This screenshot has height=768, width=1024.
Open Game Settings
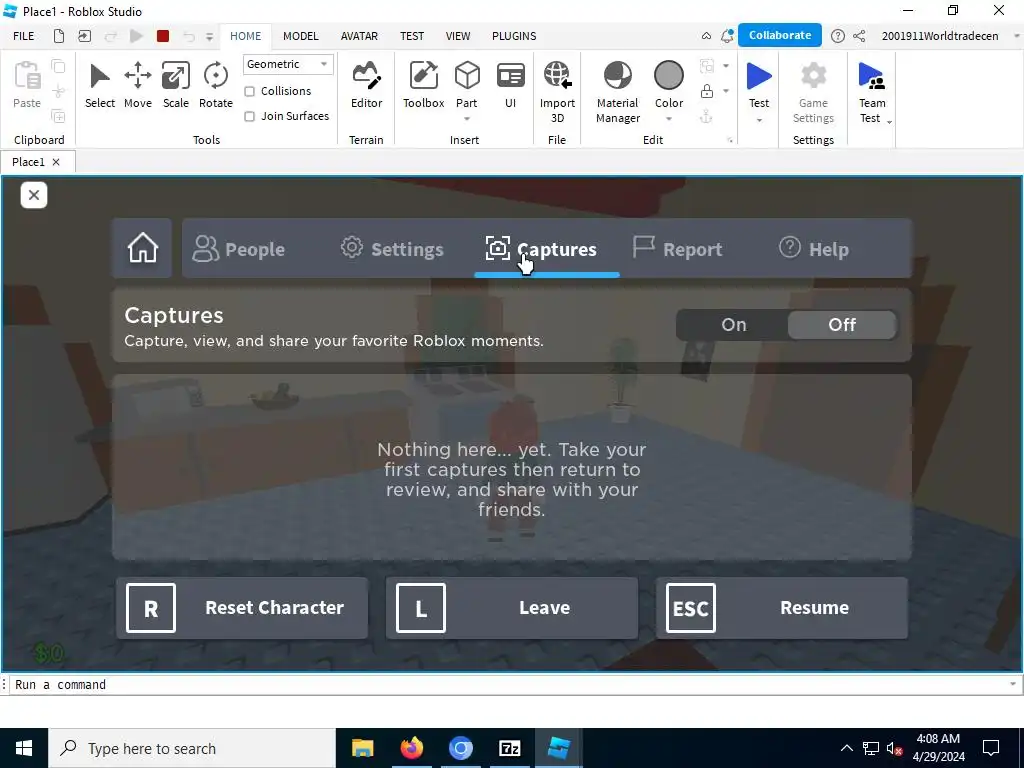(813, 91)
